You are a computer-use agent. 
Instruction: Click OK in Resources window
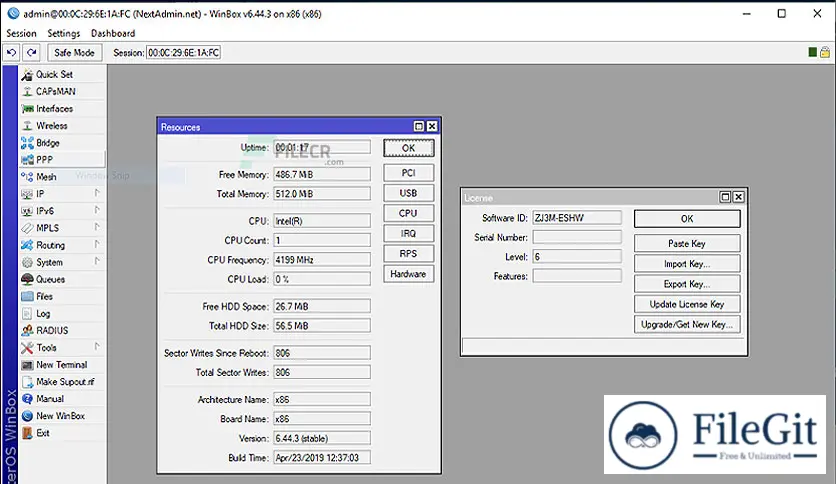point(408,148)
